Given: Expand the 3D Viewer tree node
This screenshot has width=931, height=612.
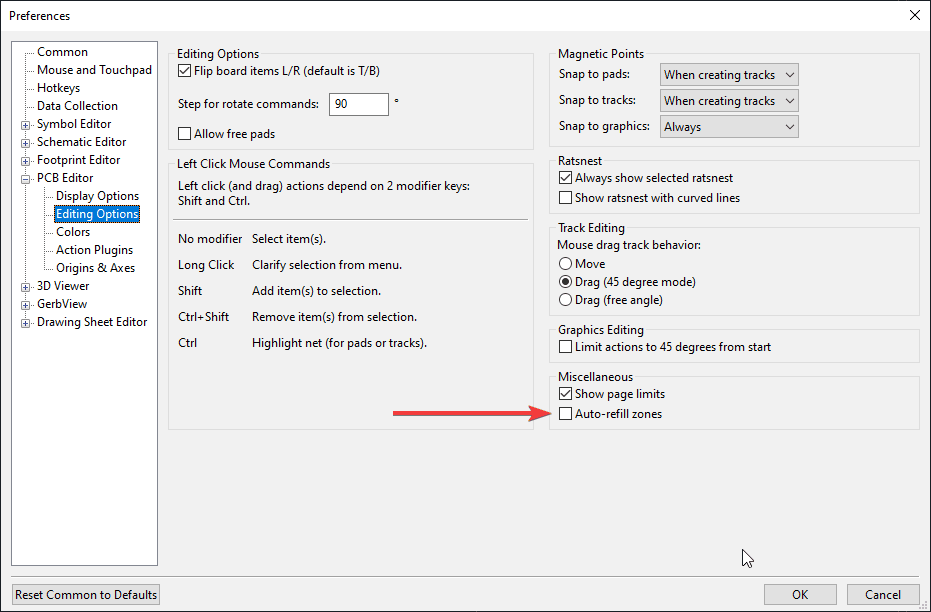Looking at the screenshot, I should point(26,287).
